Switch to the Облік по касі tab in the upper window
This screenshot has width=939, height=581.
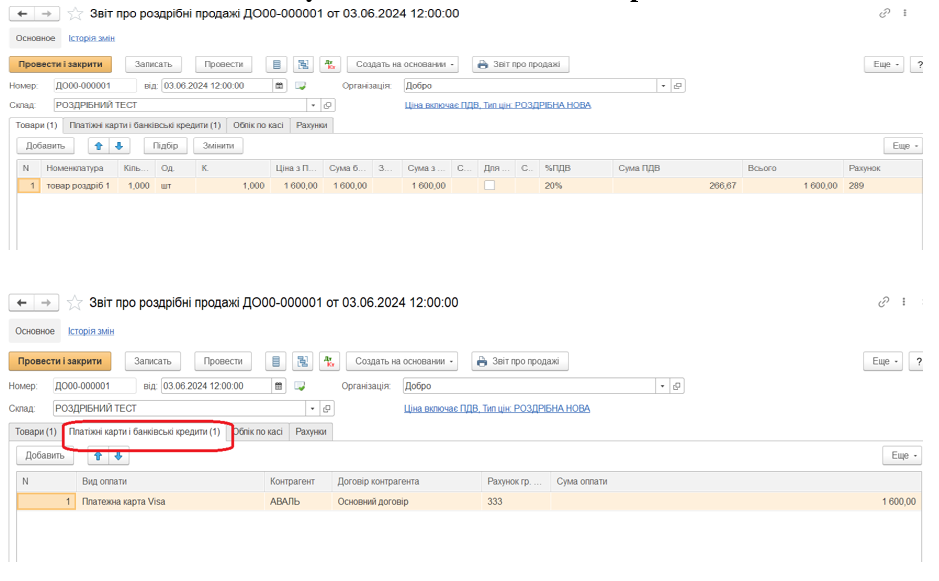coord(259,125)
